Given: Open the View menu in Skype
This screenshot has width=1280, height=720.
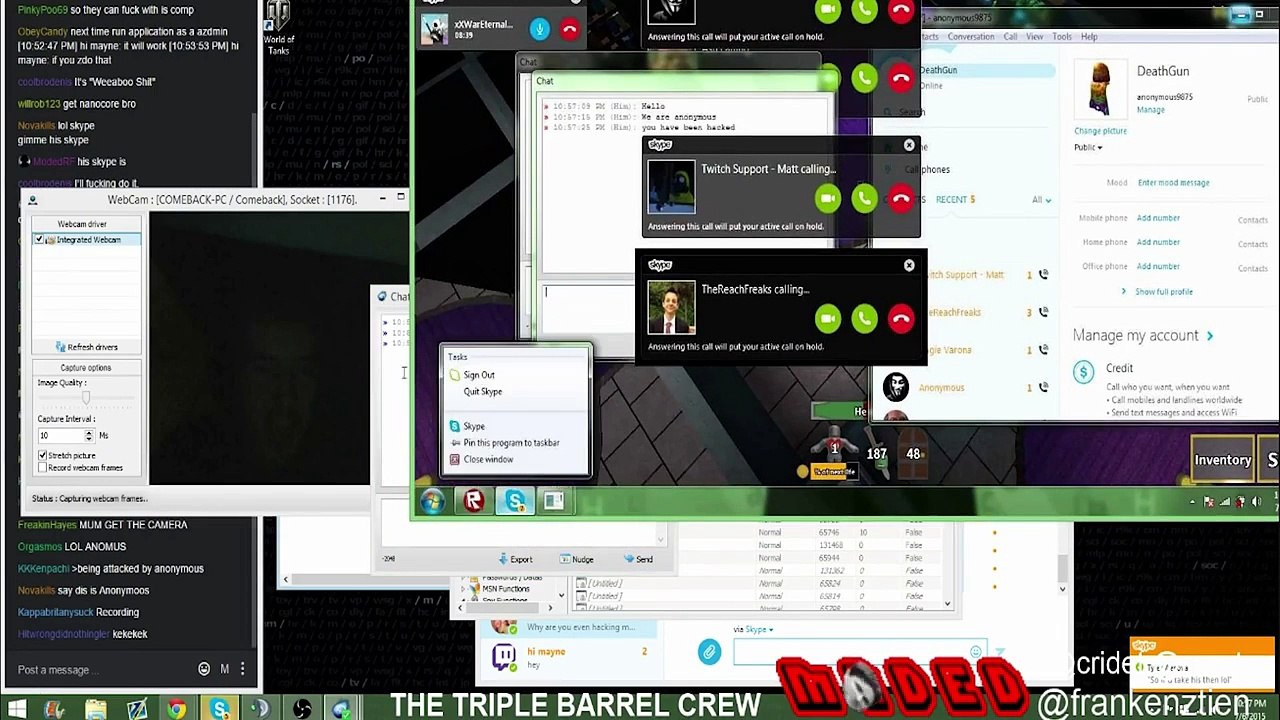Looking at the screenshot, I should (1034, 37).
